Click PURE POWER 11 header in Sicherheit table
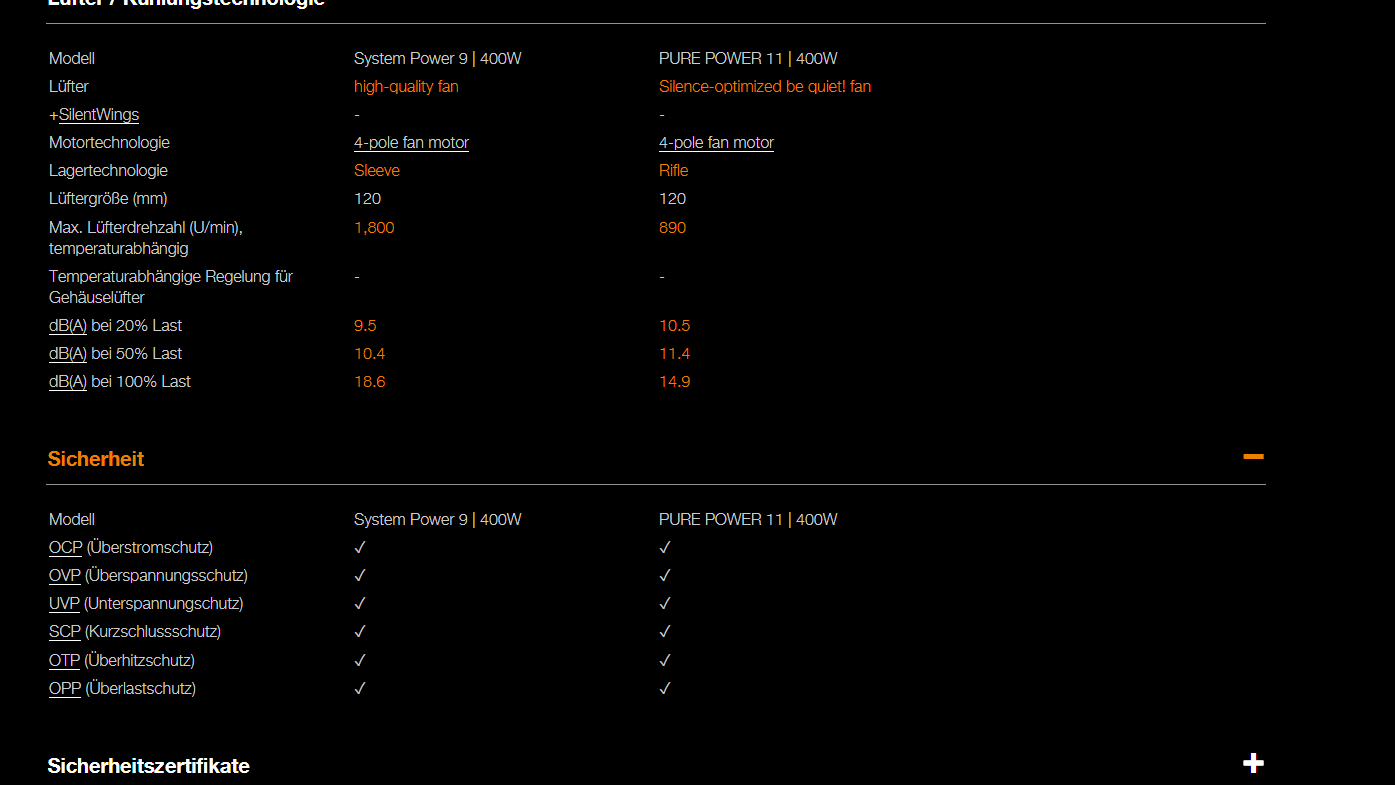Viewport: 1395px width, 785px height. pos(748,520)
